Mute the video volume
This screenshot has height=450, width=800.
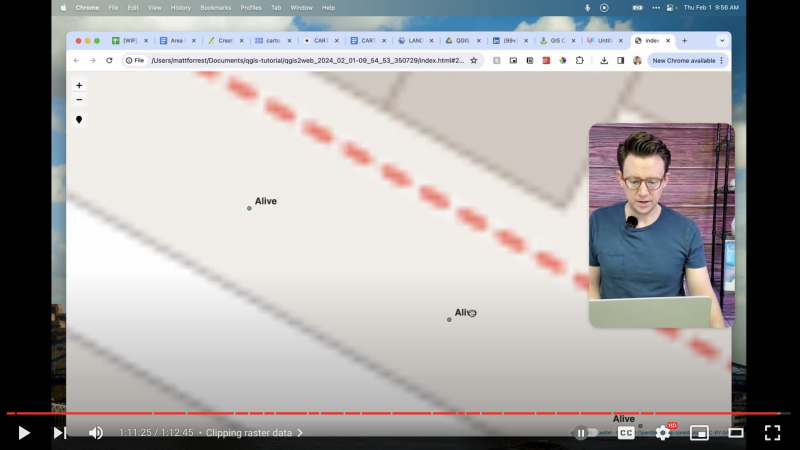point(96,432)
